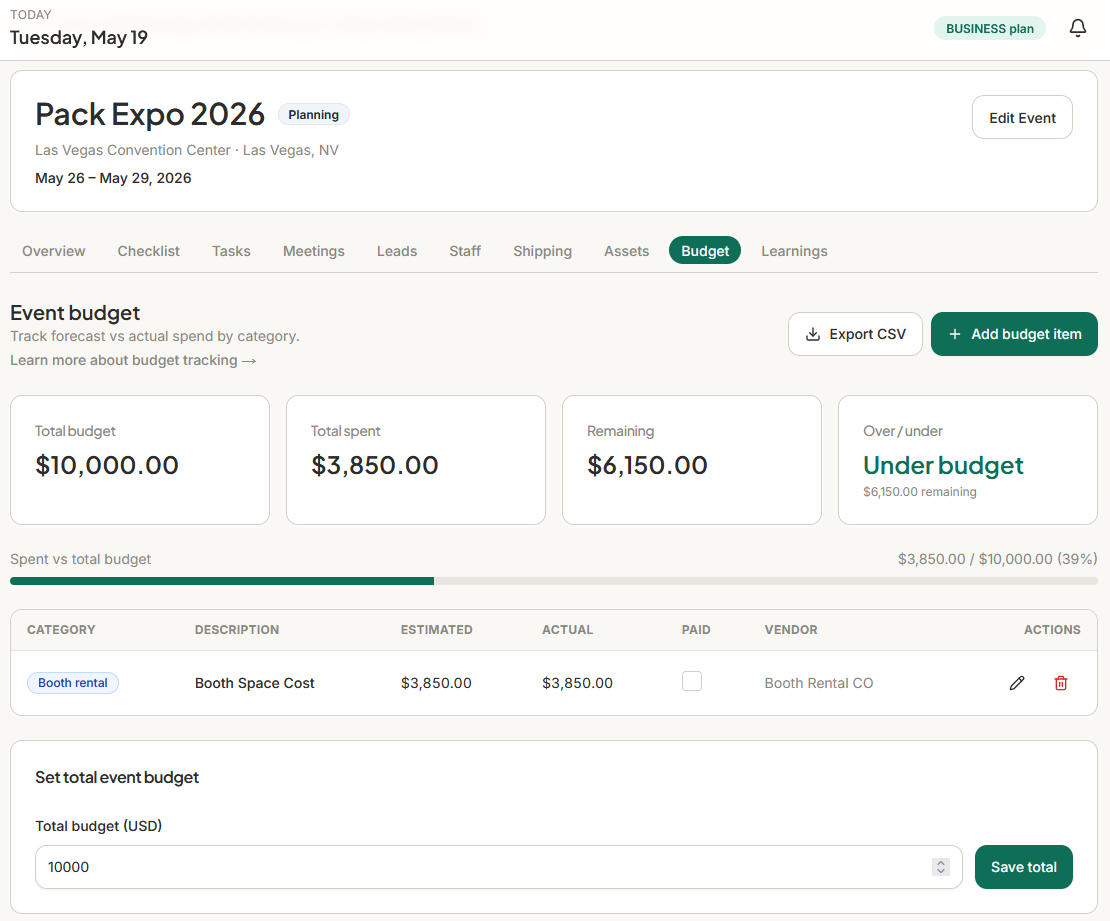1110x921 pixels.
Task: Click the total budget number stepper arrows
Action: tap(940, 867)
